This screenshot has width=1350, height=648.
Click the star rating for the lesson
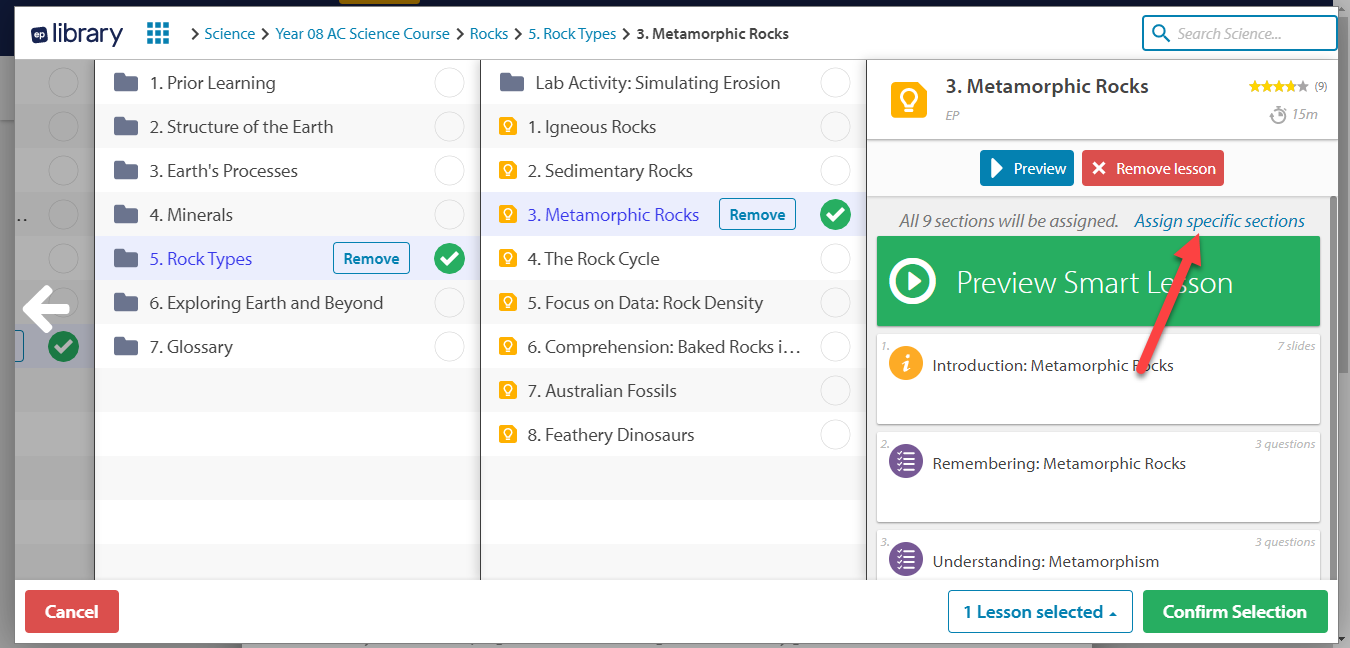click(x=1278, y=87)
